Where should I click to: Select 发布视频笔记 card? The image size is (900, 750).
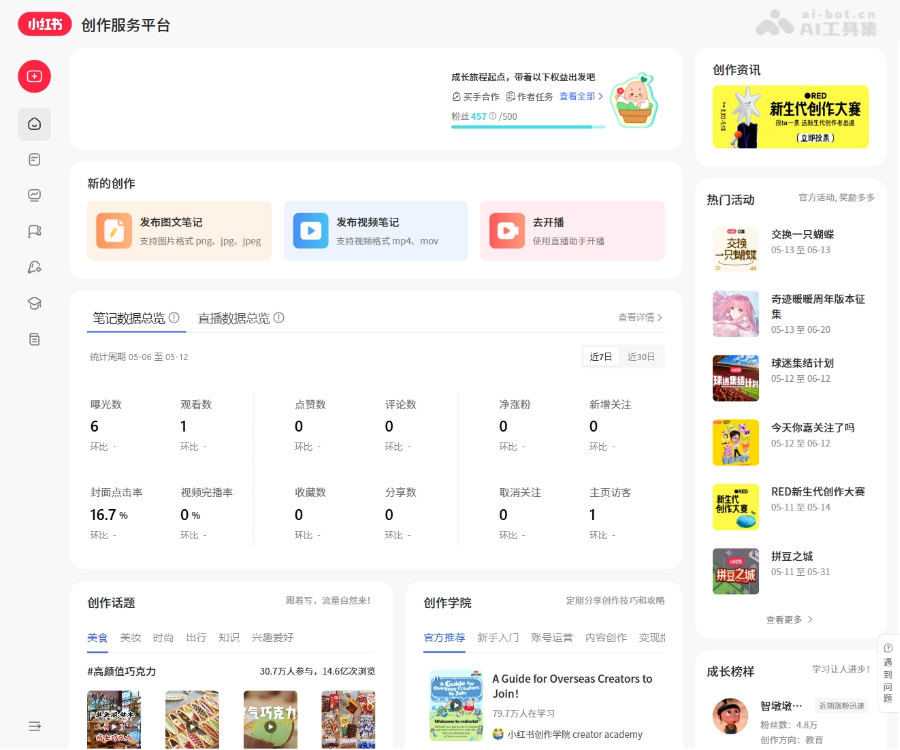pos(376,231)
